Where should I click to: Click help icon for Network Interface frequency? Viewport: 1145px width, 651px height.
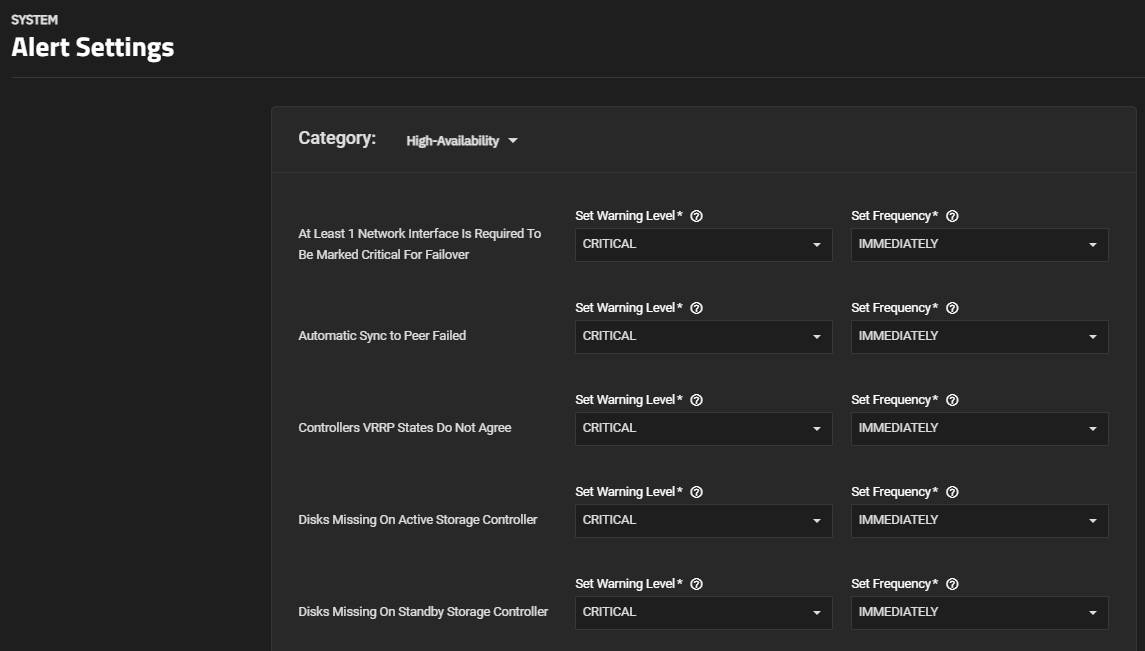coord(952,216)
